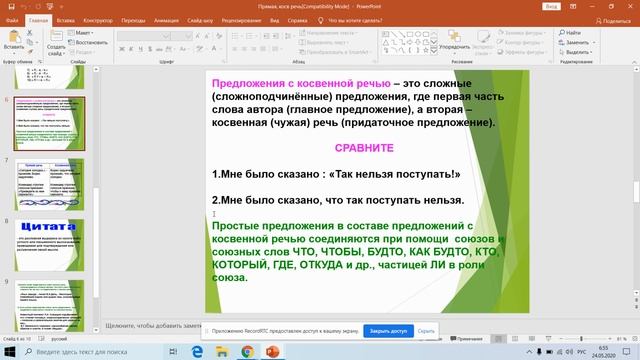Switch to the Вставка tab

pyautogui.click(x=65, y=20)
